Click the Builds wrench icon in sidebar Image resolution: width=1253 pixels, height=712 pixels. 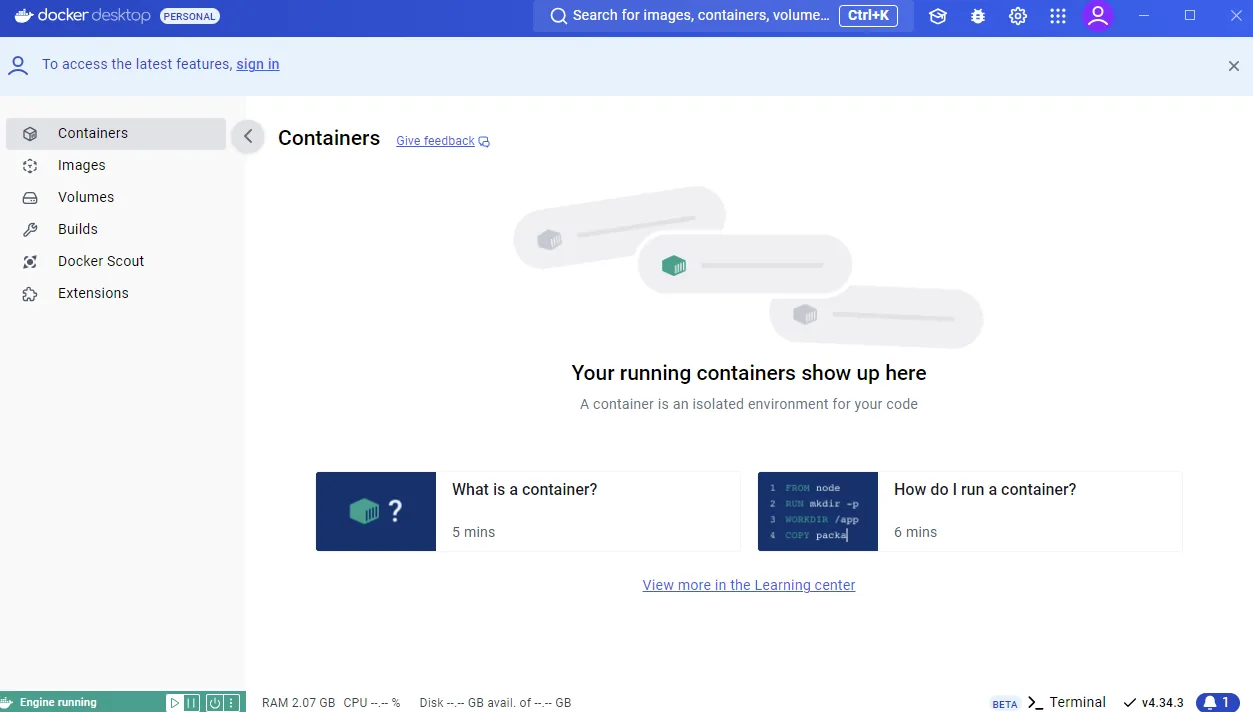pyautogui.click(x=30, y=229)
